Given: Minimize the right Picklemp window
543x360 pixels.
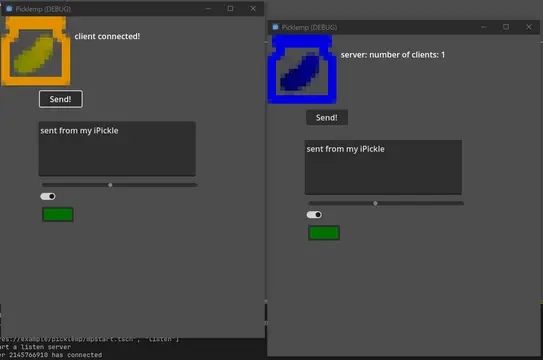Looking at the screenshot, I should pyautogui.click(x=484, y=27).
